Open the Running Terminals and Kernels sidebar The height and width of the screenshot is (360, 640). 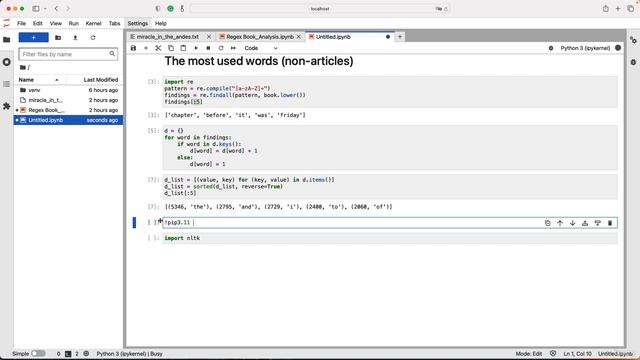7,62
